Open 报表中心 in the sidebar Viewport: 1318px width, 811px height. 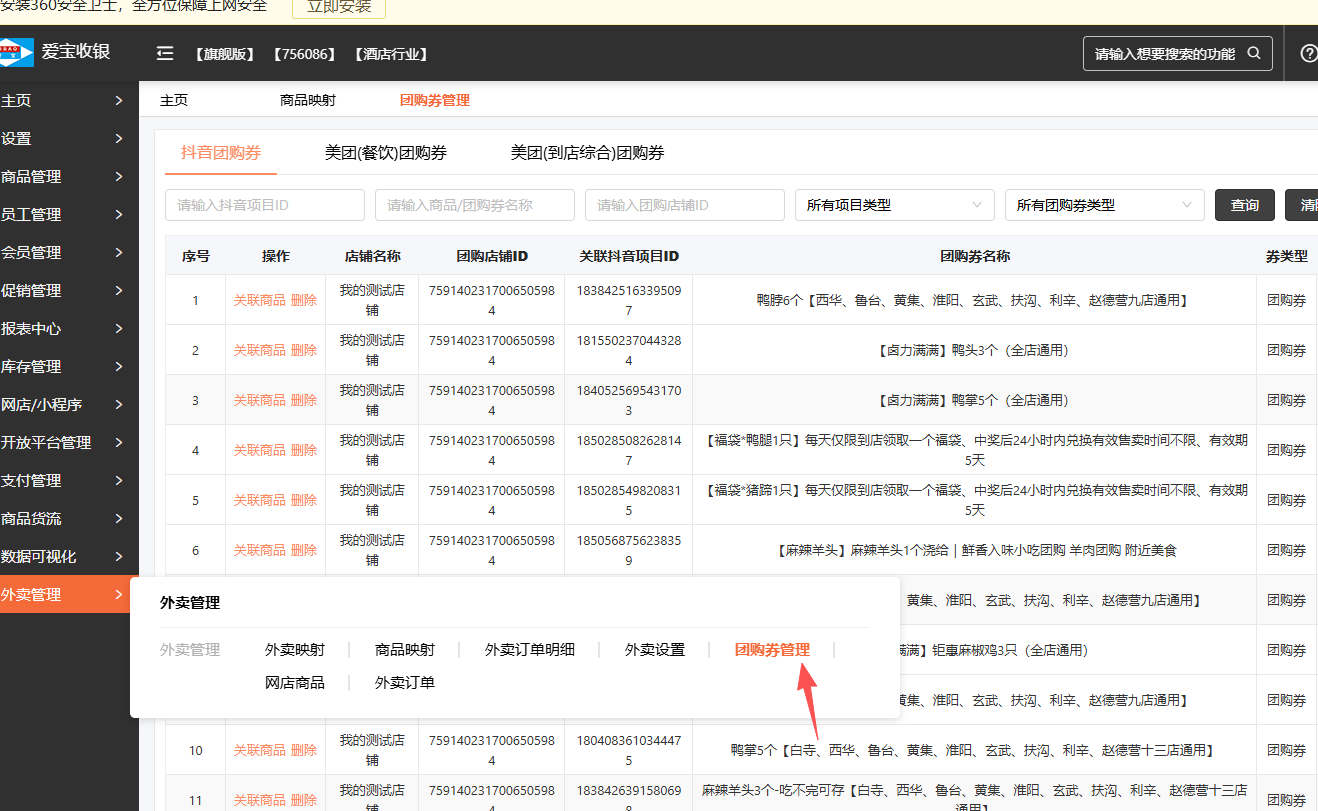click(x=60, y=329)
